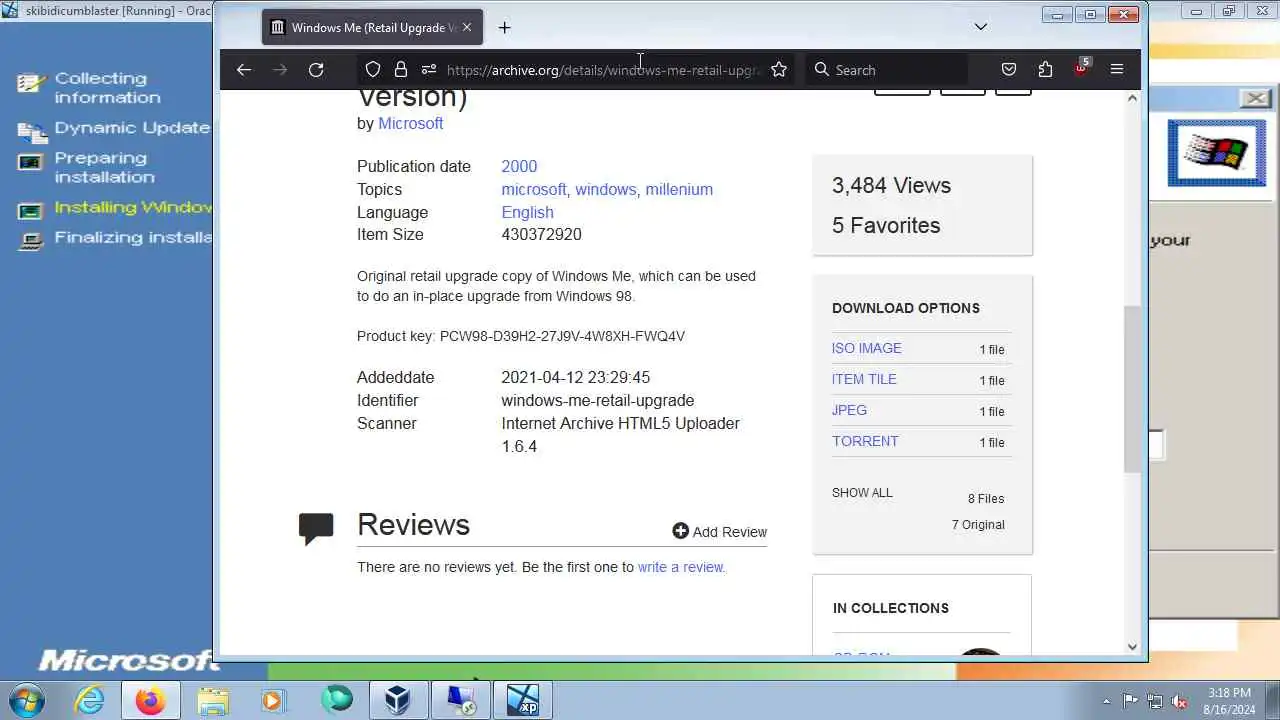Open a new tab with the plus button
The width and height of the screenshot is (1280, 720).
(504, 28)
